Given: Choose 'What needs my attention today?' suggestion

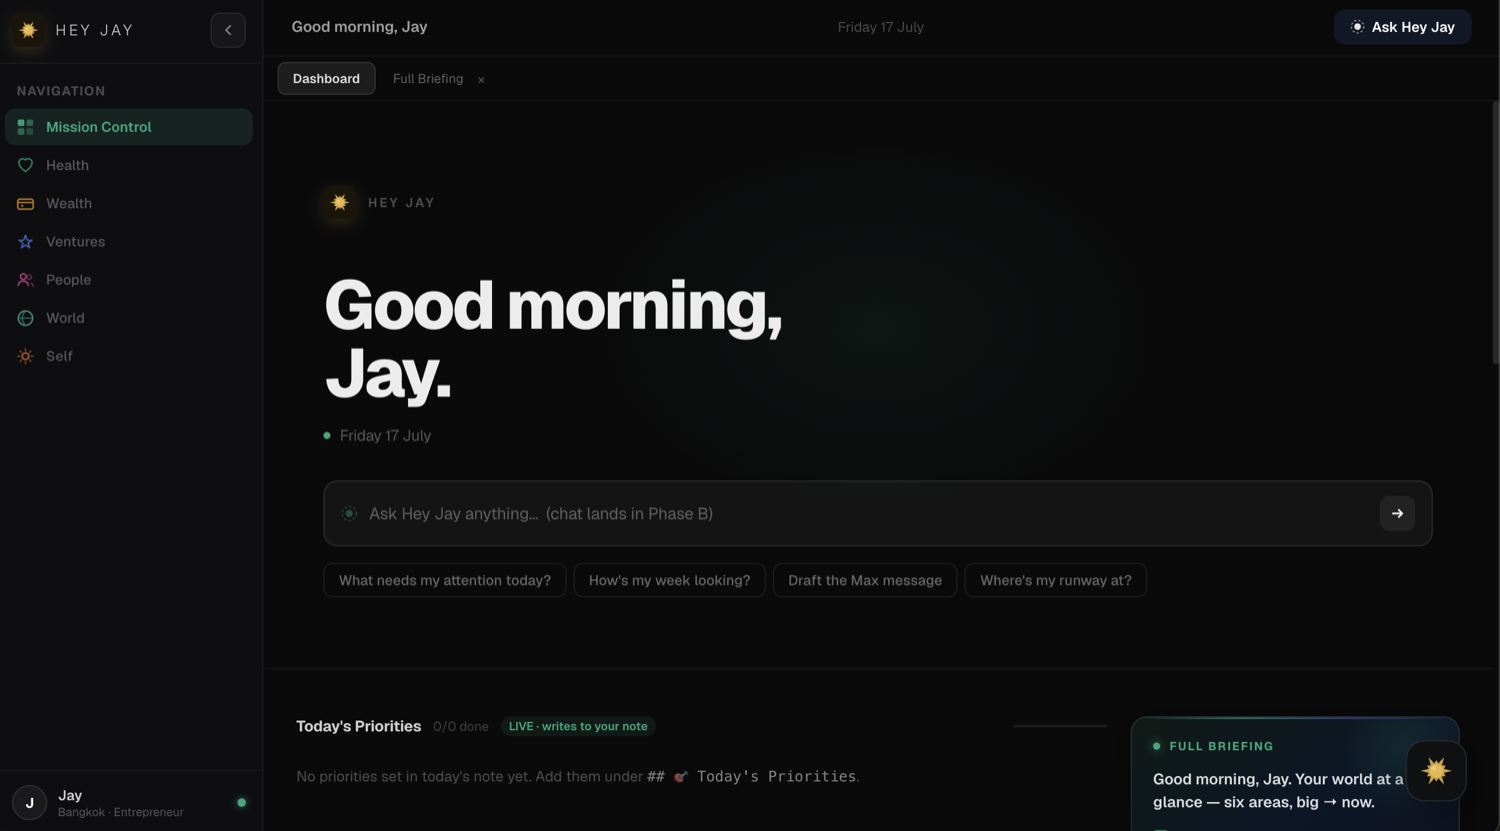Looking at the screenshot, I should click(445, 580).
